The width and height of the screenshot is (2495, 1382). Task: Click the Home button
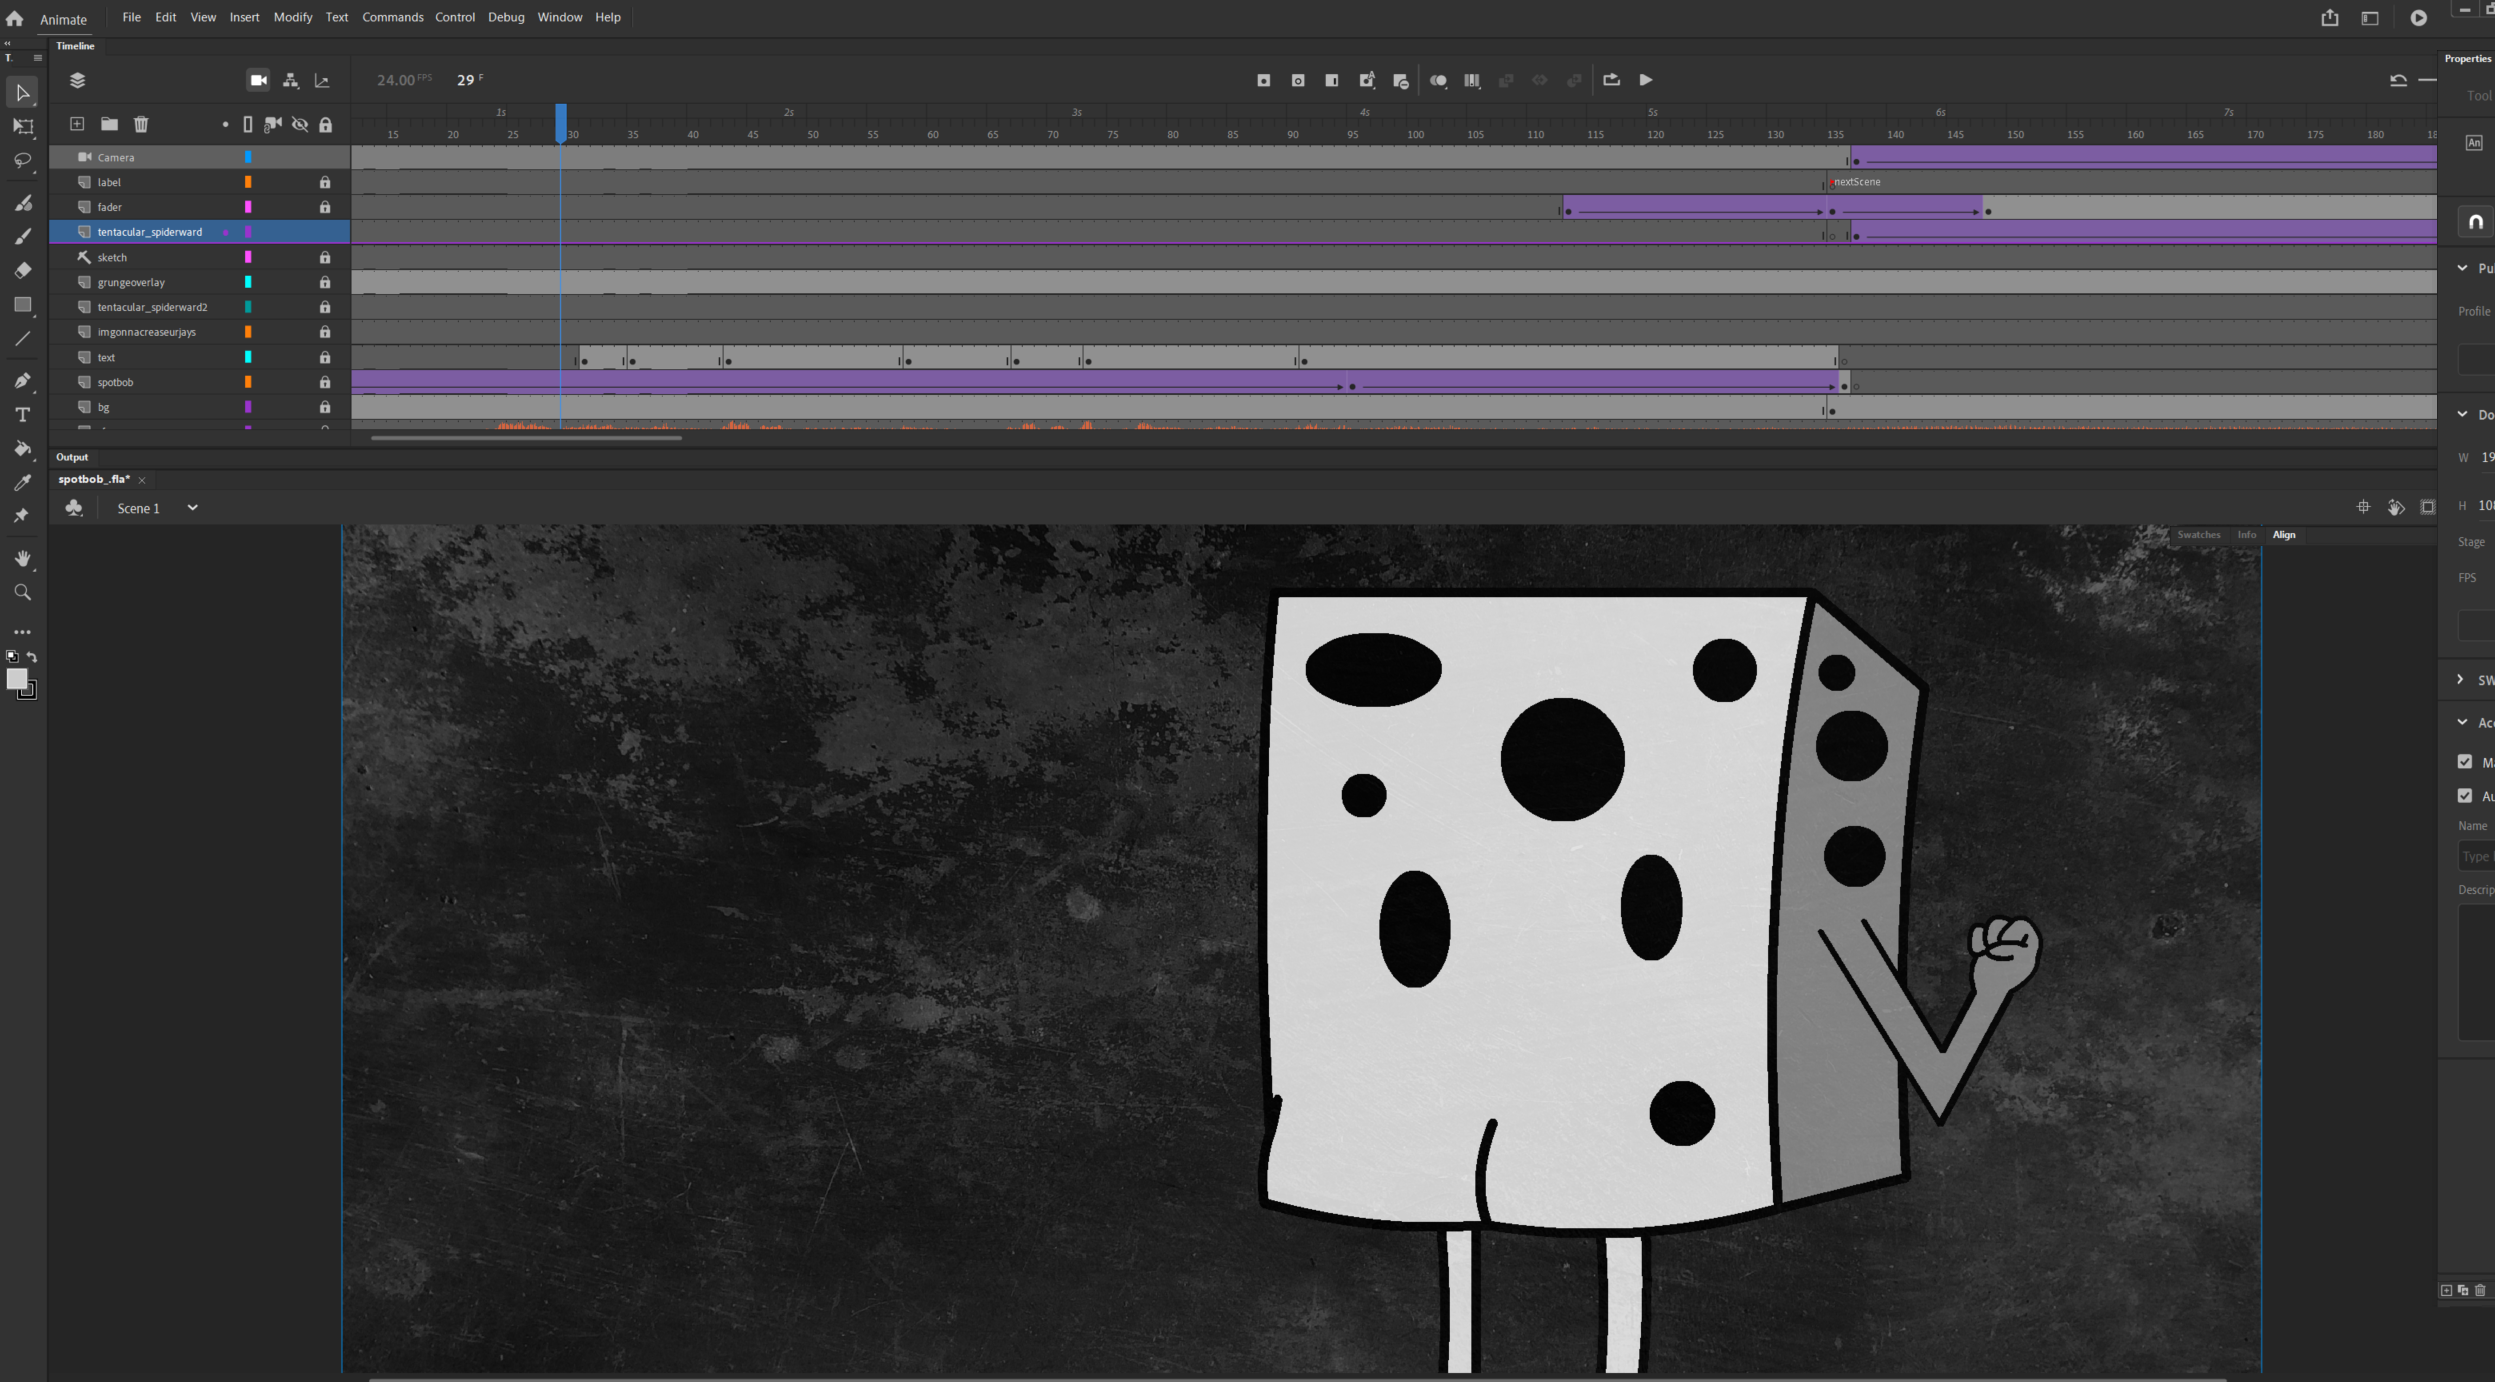(x=15, y=18)
